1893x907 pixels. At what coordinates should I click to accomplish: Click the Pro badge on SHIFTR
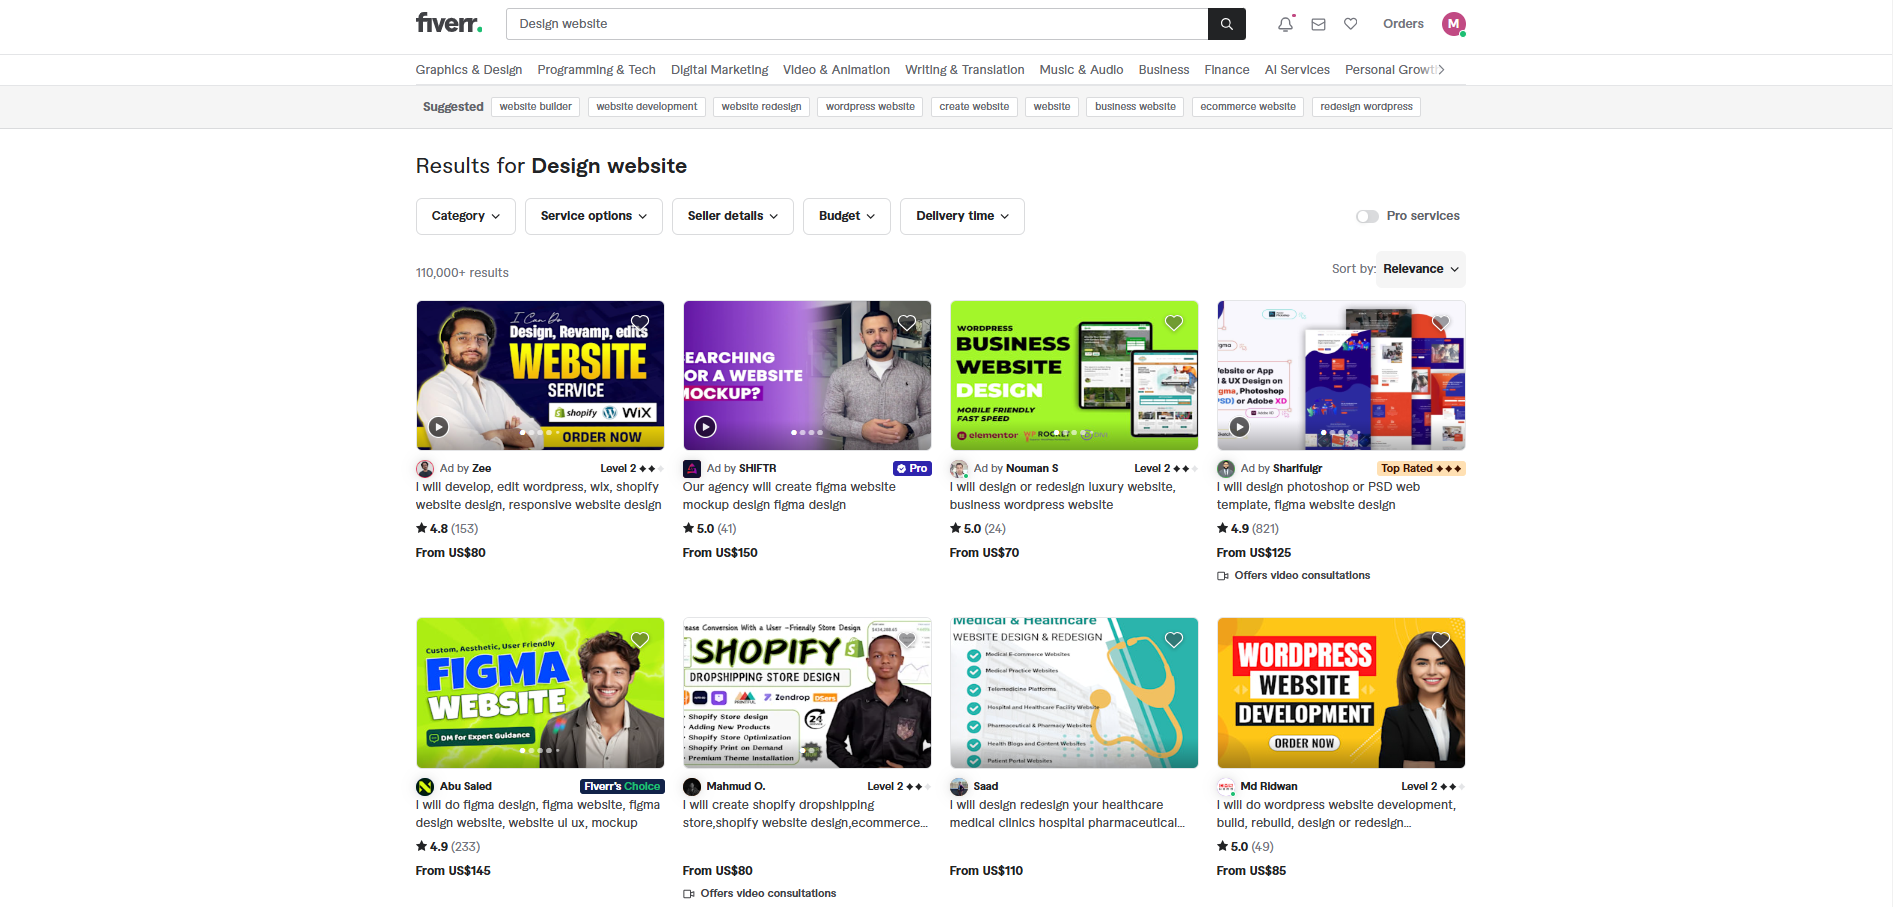point(912,468)
